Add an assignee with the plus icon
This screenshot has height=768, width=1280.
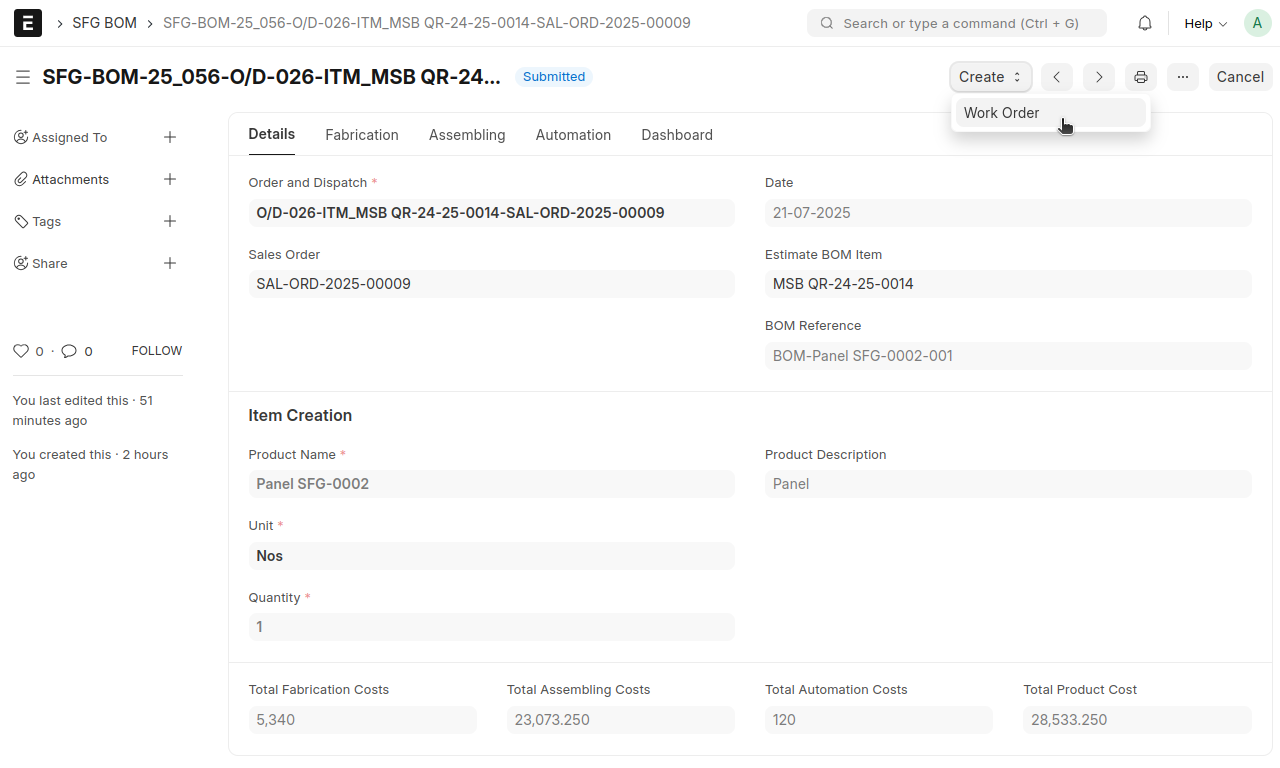point(170,137)
